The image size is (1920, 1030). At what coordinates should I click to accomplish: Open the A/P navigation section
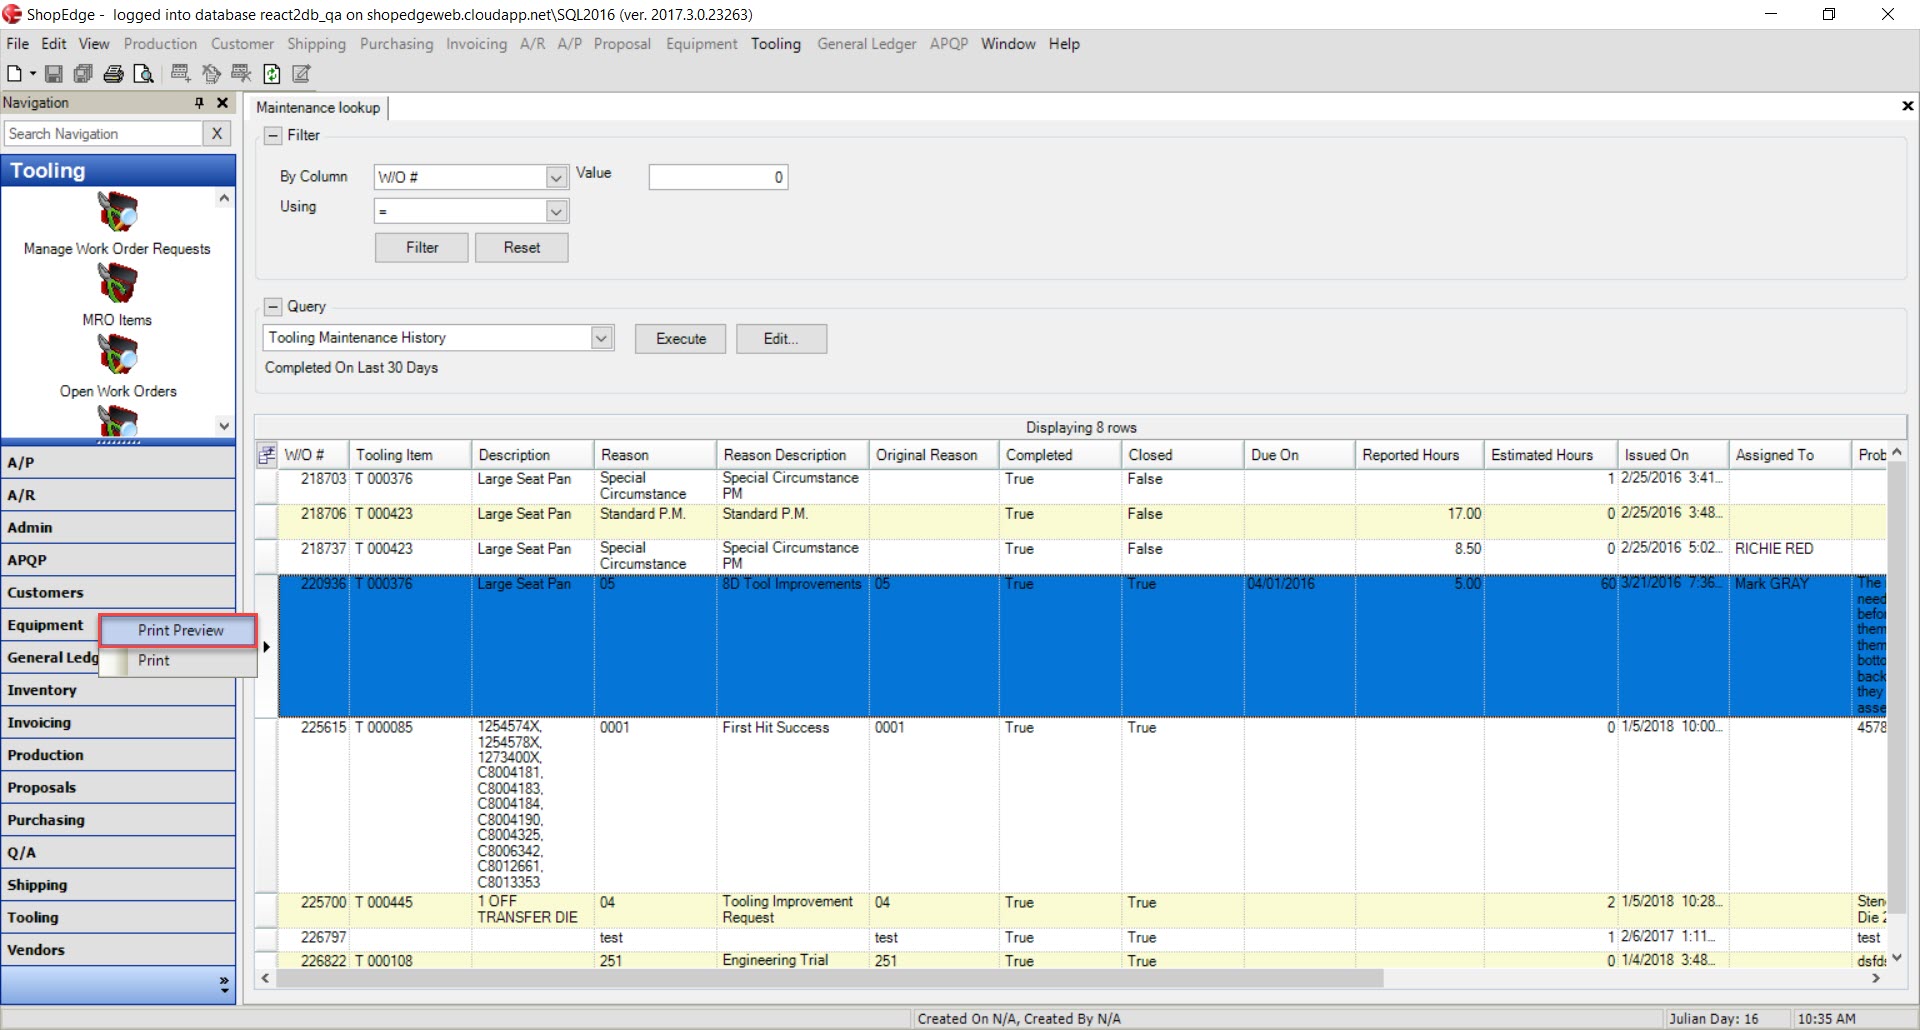tap(118, 462)
